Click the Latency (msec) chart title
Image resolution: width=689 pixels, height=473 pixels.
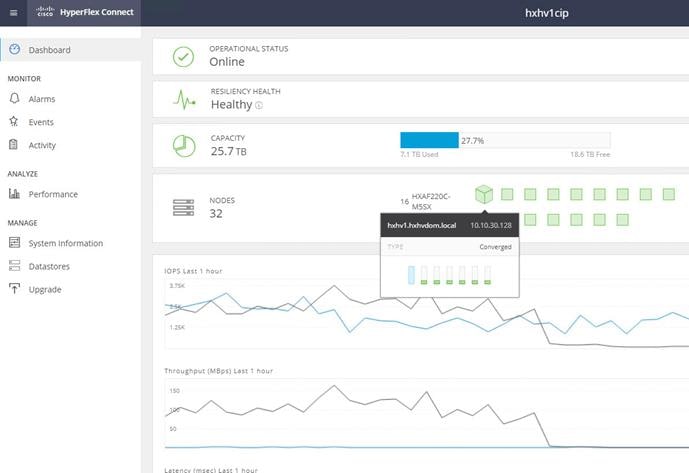click(211, 469)
